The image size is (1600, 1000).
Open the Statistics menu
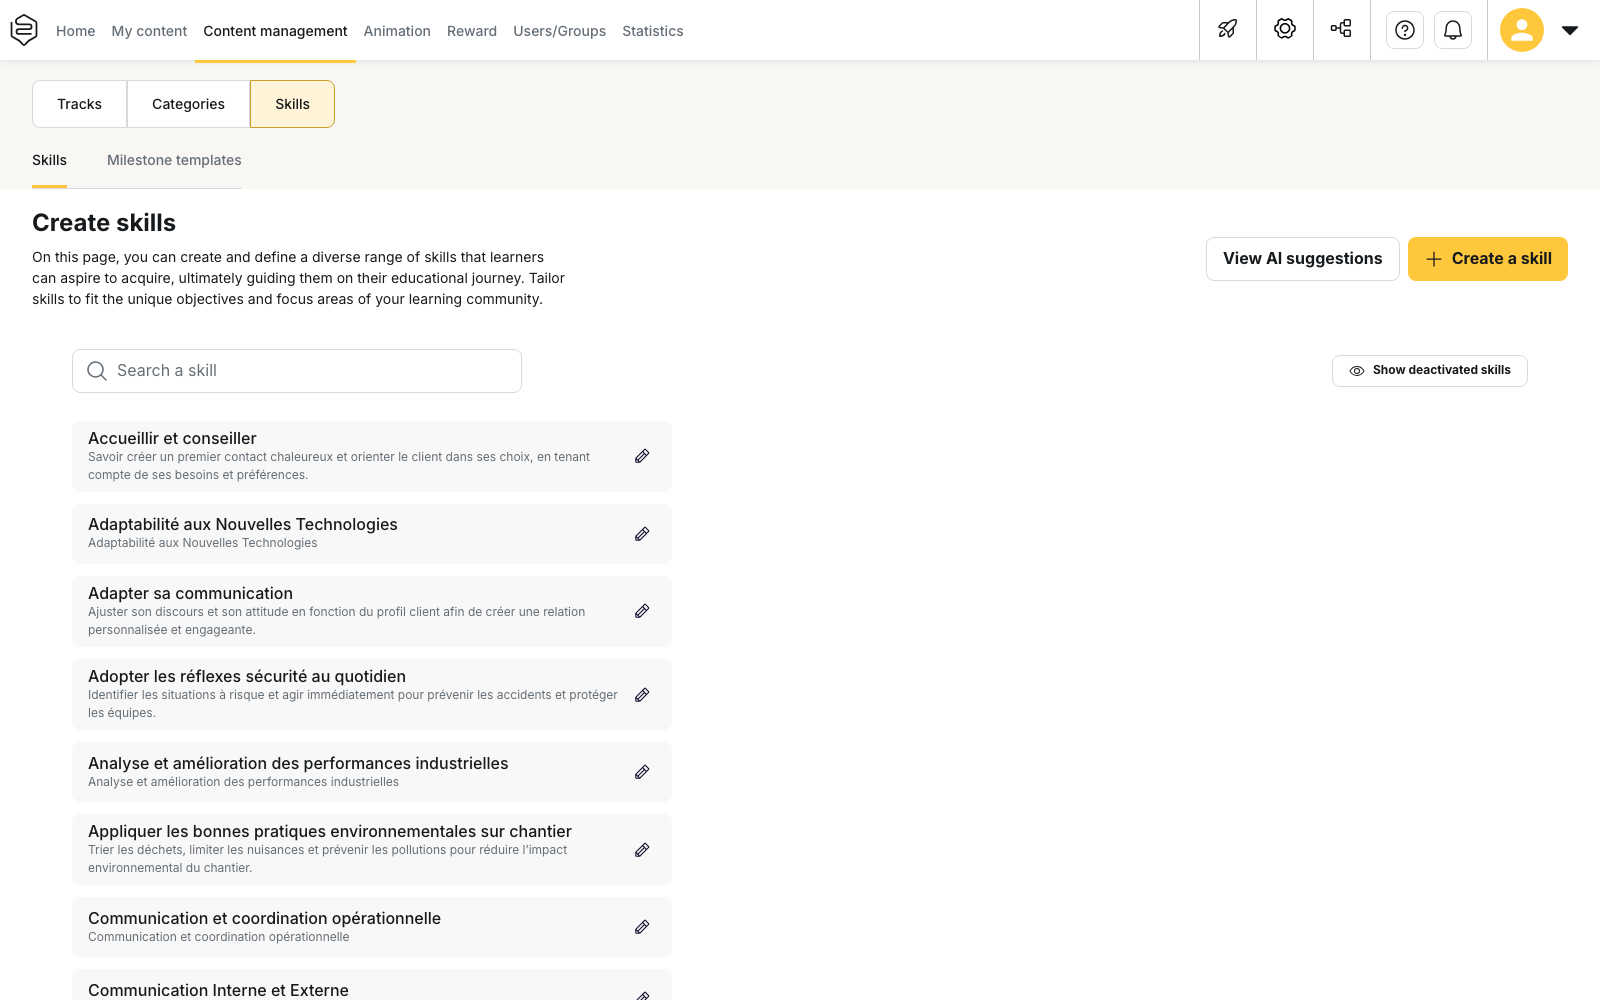(653, 31)
